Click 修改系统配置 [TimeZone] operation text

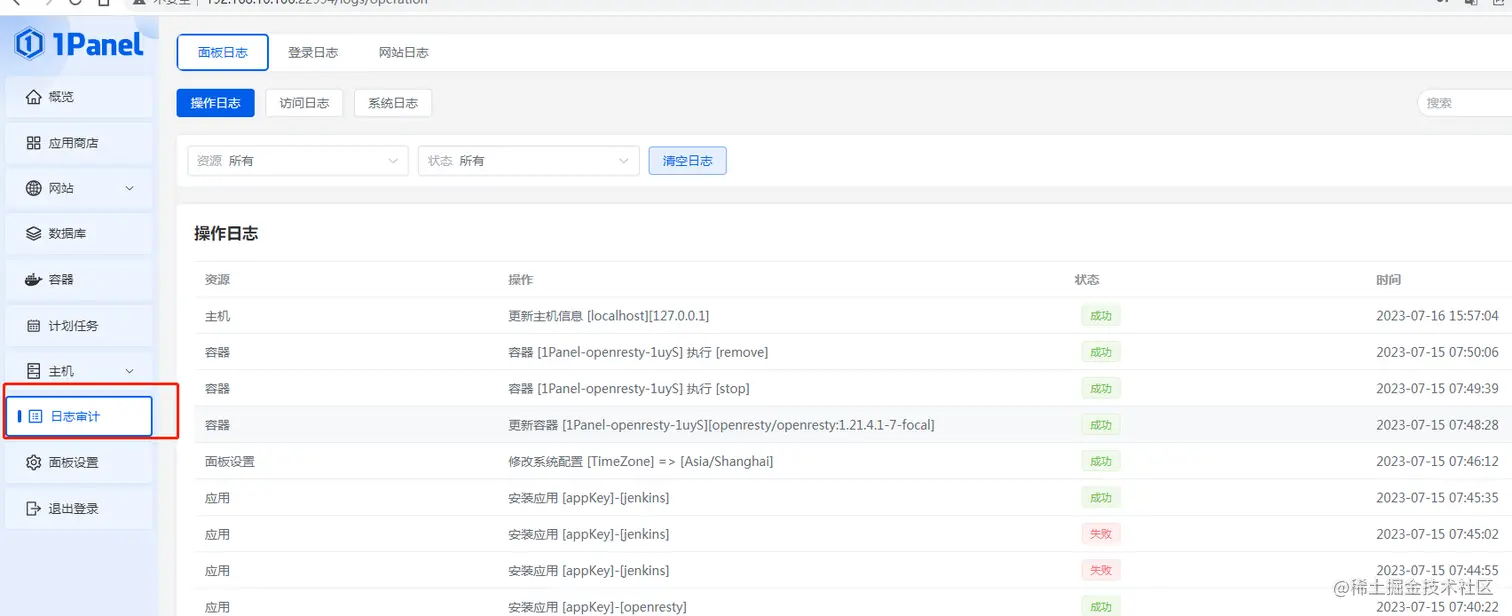(641, 461)
